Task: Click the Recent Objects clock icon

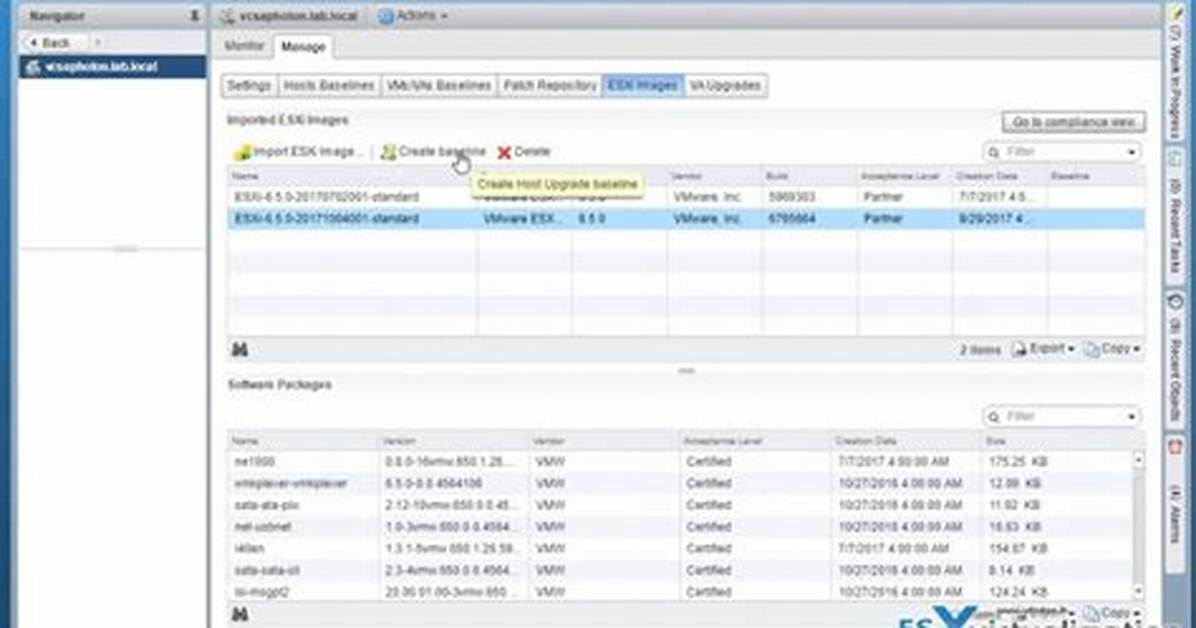Action: tap(1176, 301)
